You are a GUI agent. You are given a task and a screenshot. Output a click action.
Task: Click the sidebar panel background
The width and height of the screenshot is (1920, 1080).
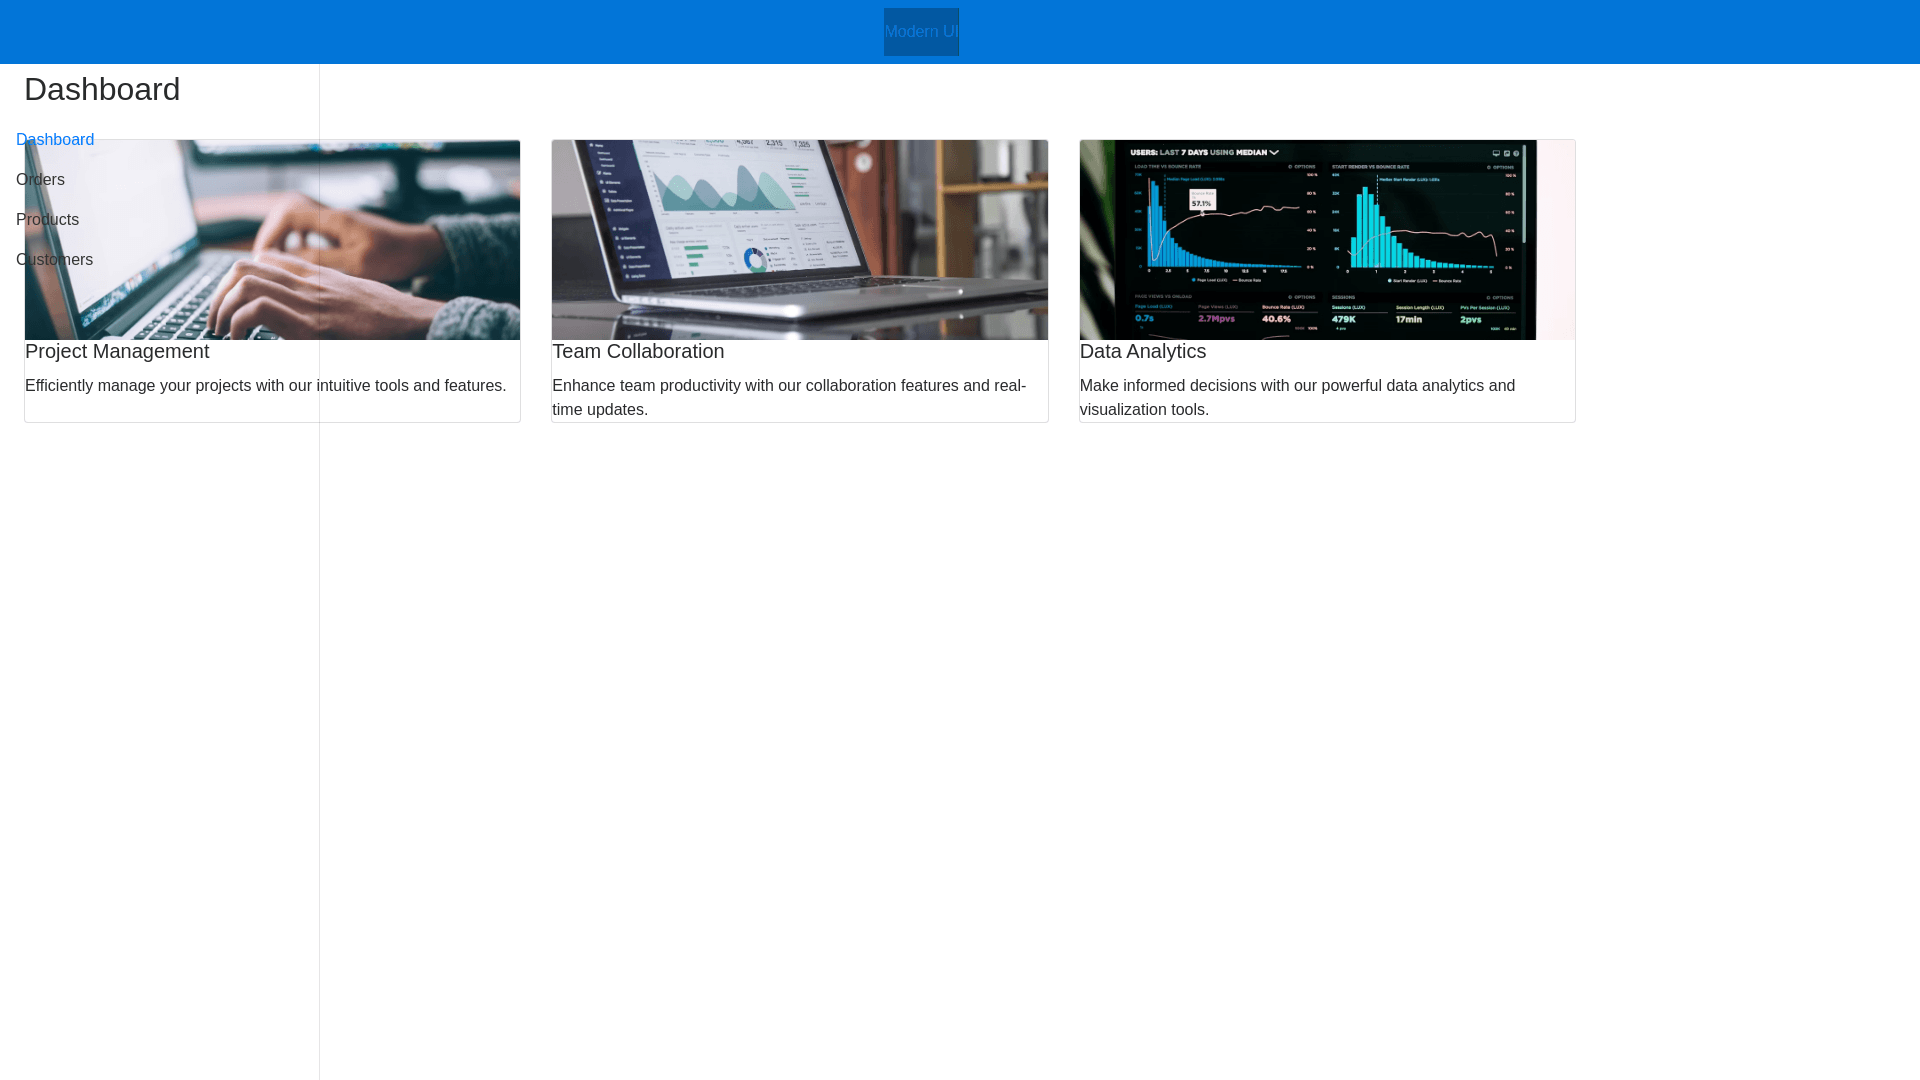coord(160,700)
